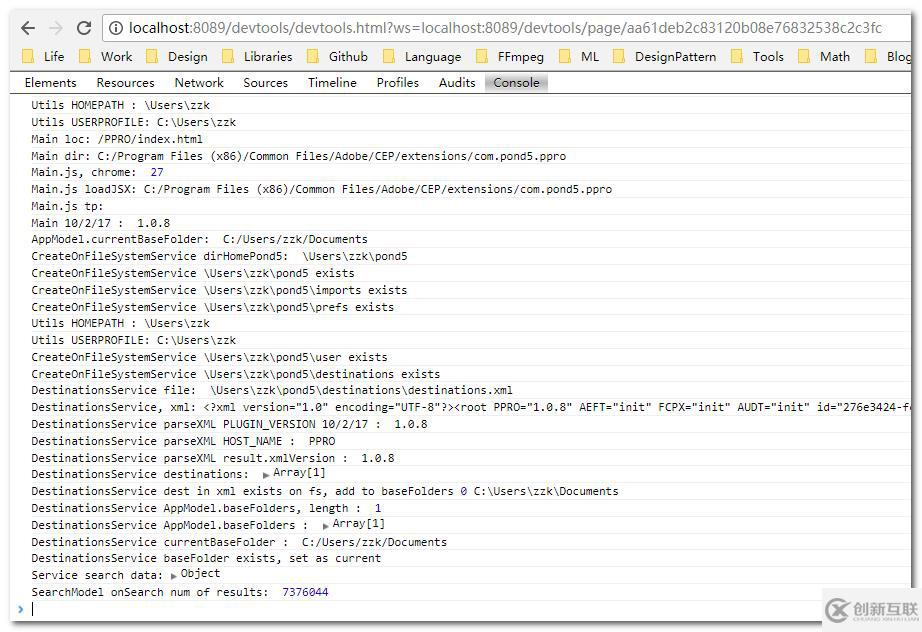922x632 pixels.
Task: Open the FFmpeg bookmark folder
Action: click(510, 56)
